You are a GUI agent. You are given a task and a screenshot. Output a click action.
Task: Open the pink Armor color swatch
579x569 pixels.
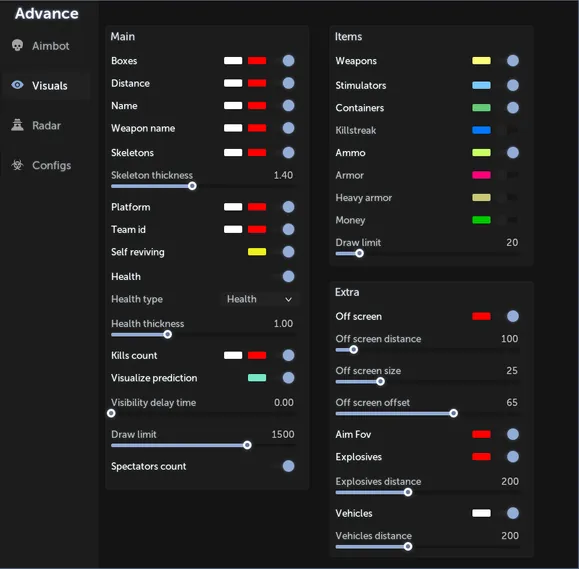[482, 175]
